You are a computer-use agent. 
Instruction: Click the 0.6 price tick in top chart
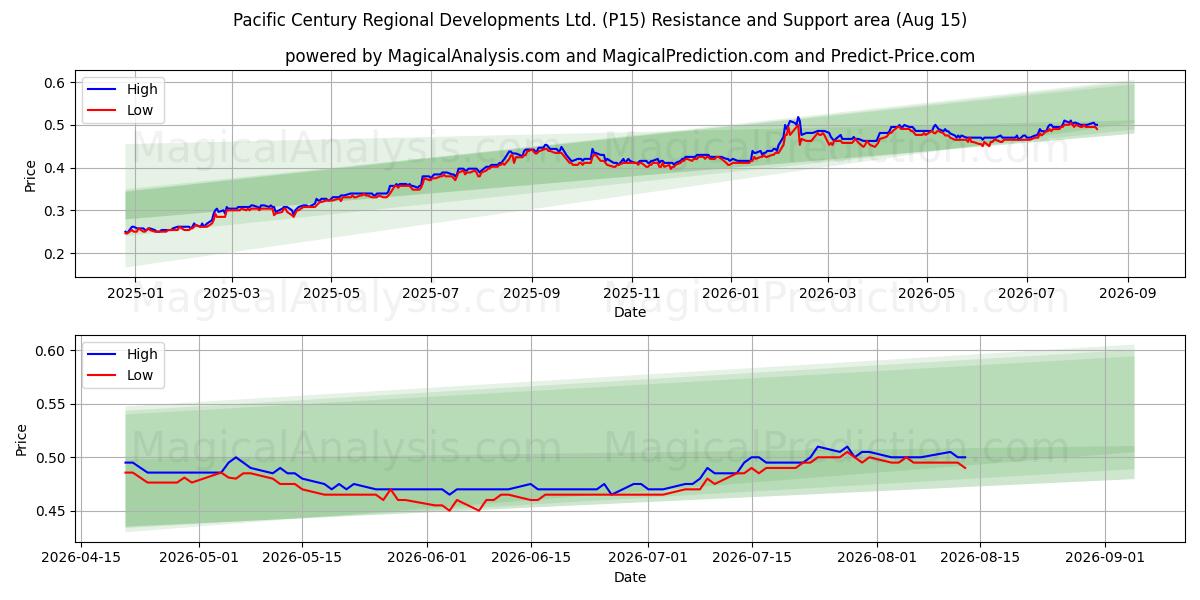pos(55,82)
